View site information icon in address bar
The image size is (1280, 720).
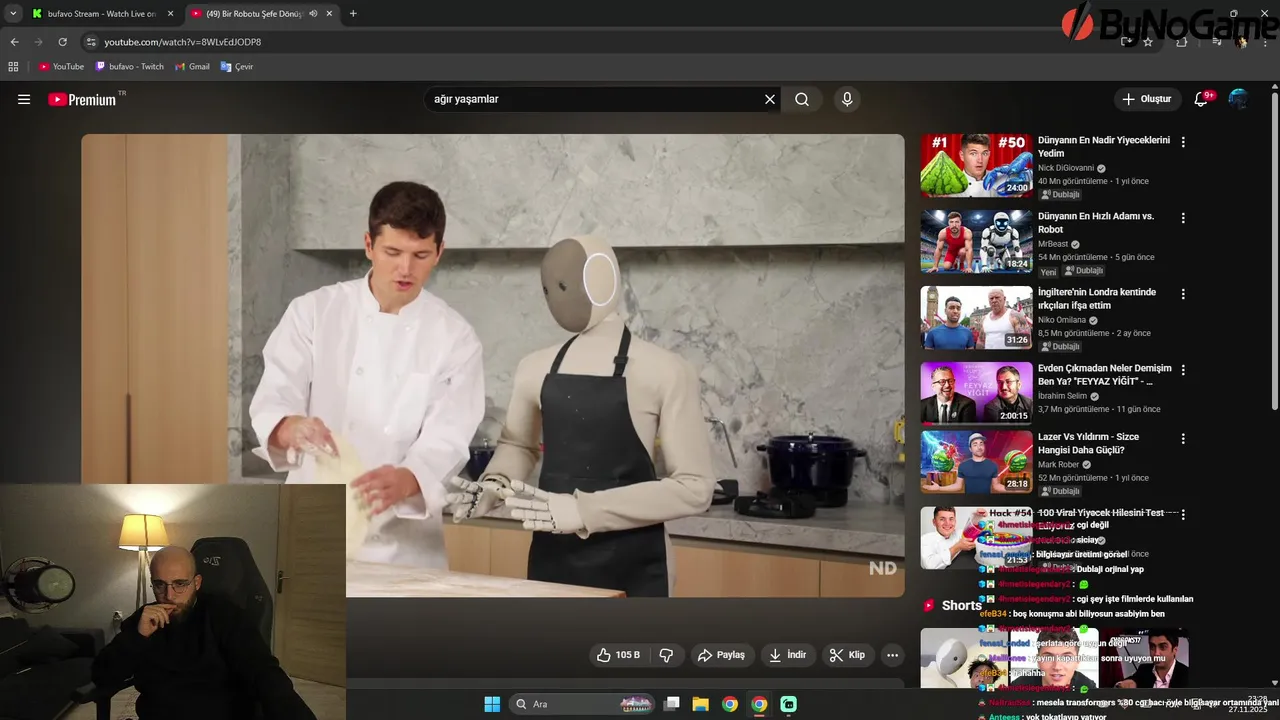click(91, 42)
